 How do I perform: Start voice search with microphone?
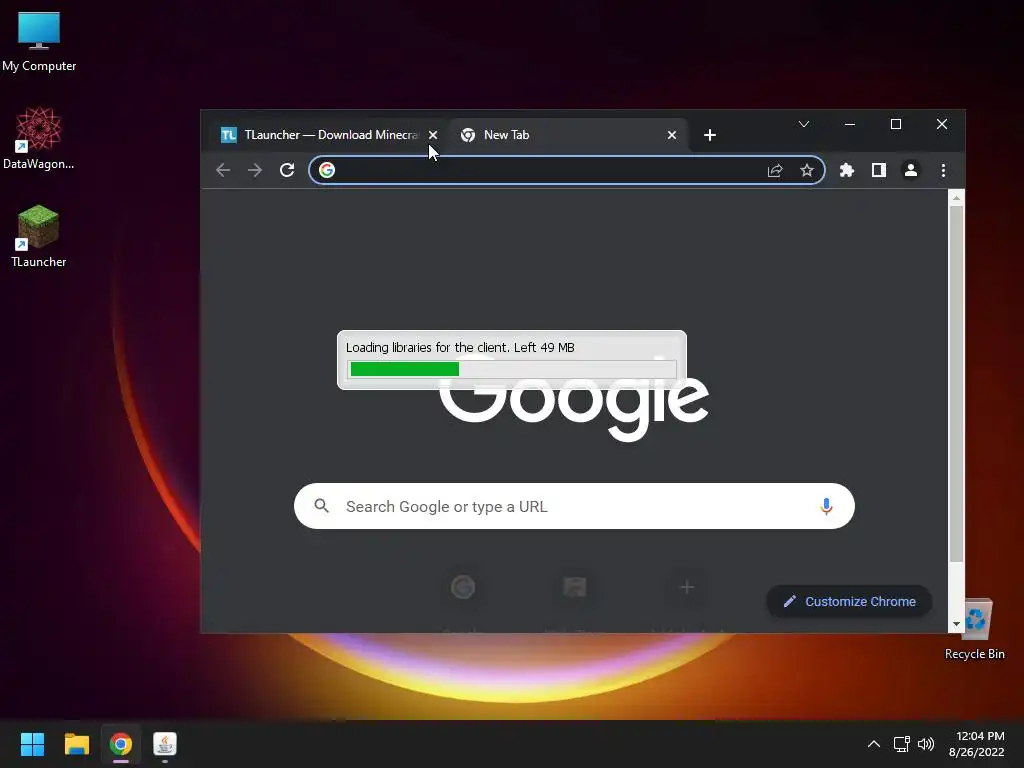coord(826,506)
